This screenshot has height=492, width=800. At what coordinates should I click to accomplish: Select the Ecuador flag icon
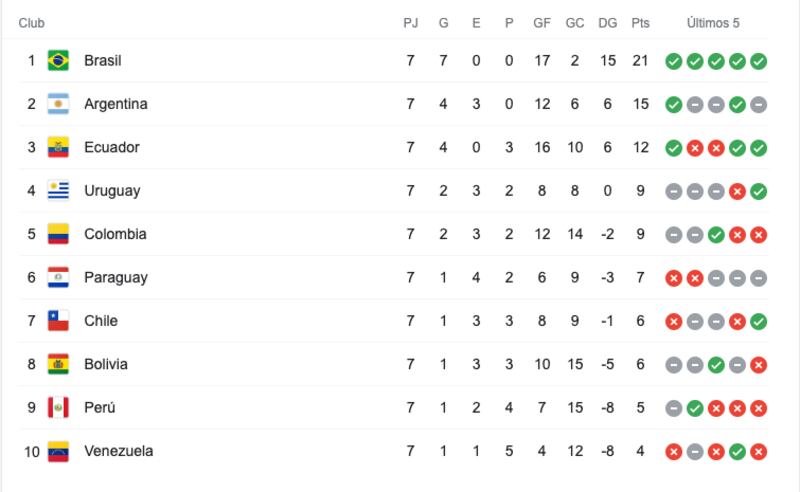coord(58,147)
